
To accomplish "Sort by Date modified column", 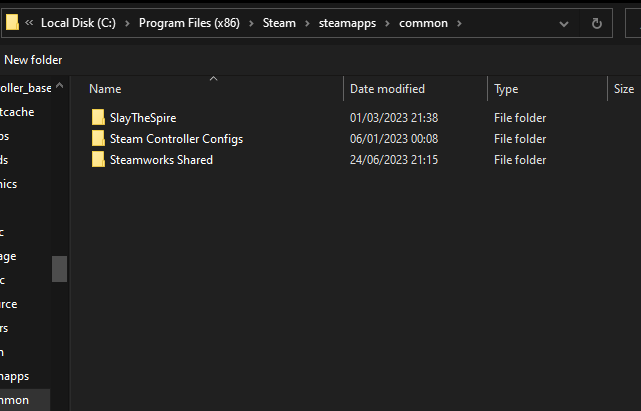I will coord(387,89).
